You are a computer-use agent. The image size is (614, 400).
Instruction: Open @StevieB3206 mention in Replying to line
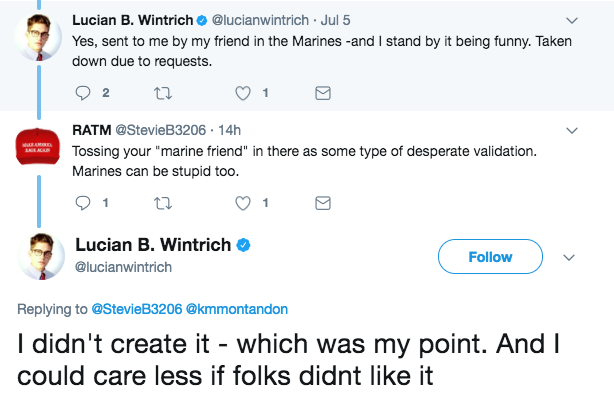(x=136, y=308)
